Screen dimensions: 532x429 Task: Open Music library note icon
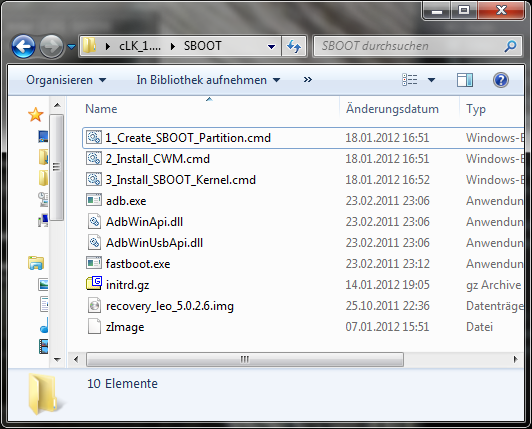(x=44, y=326)
